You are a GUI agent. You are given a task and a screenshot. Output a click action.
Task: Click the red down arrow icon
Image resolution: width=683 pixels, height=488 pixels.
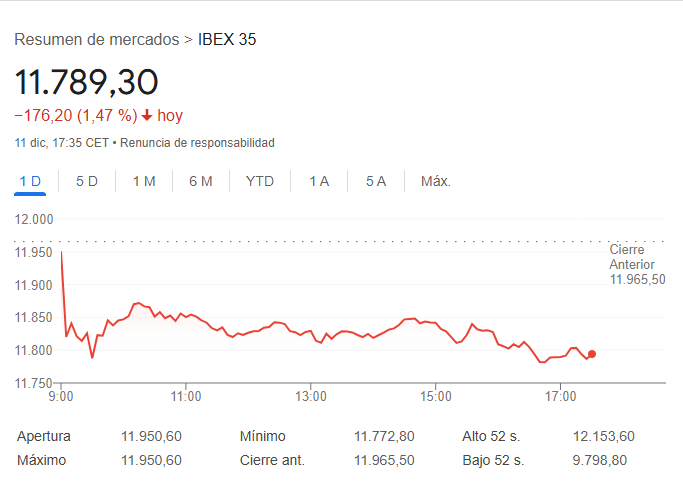(x=147, y=116)
